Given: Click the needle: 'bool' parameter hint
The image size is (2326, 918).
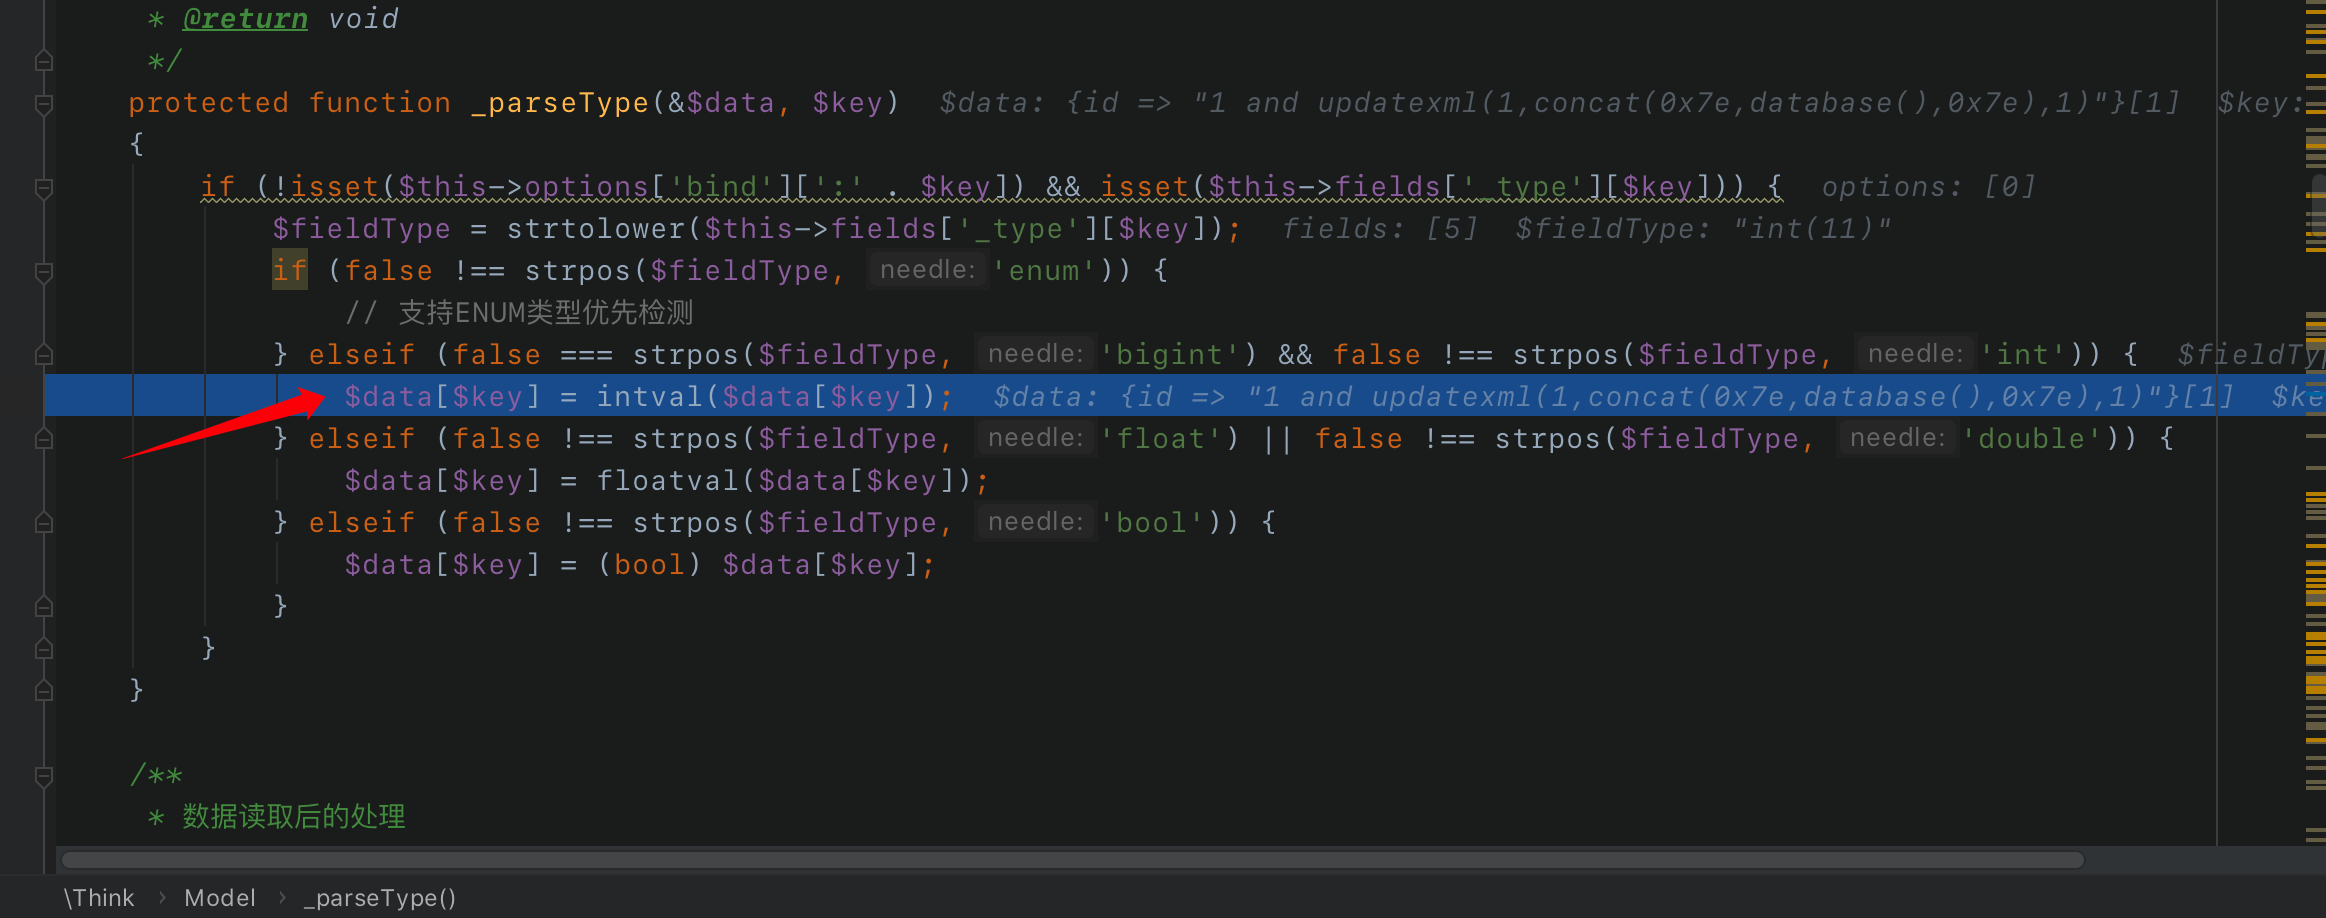Looking at the screenshot, I should 1034,521.
